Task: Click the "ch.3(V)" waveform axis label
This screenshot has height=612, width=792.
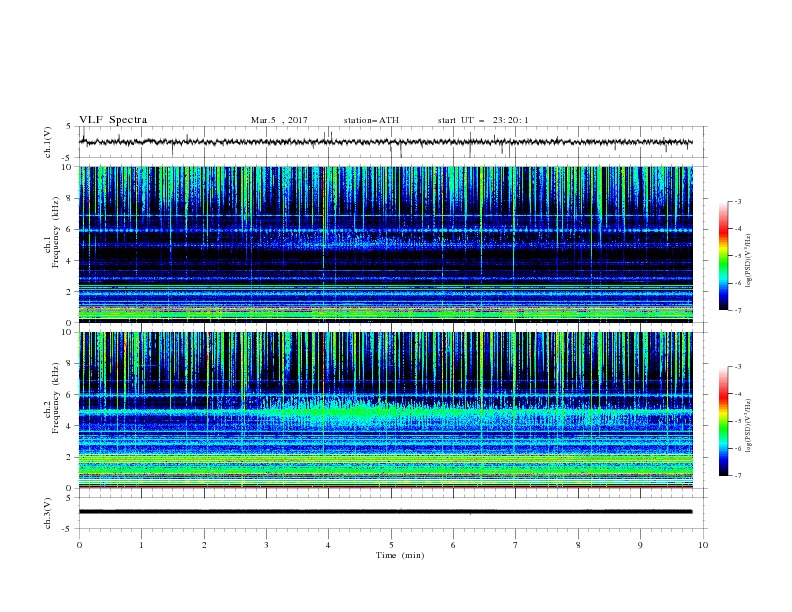Action: [x=48, y=513]
